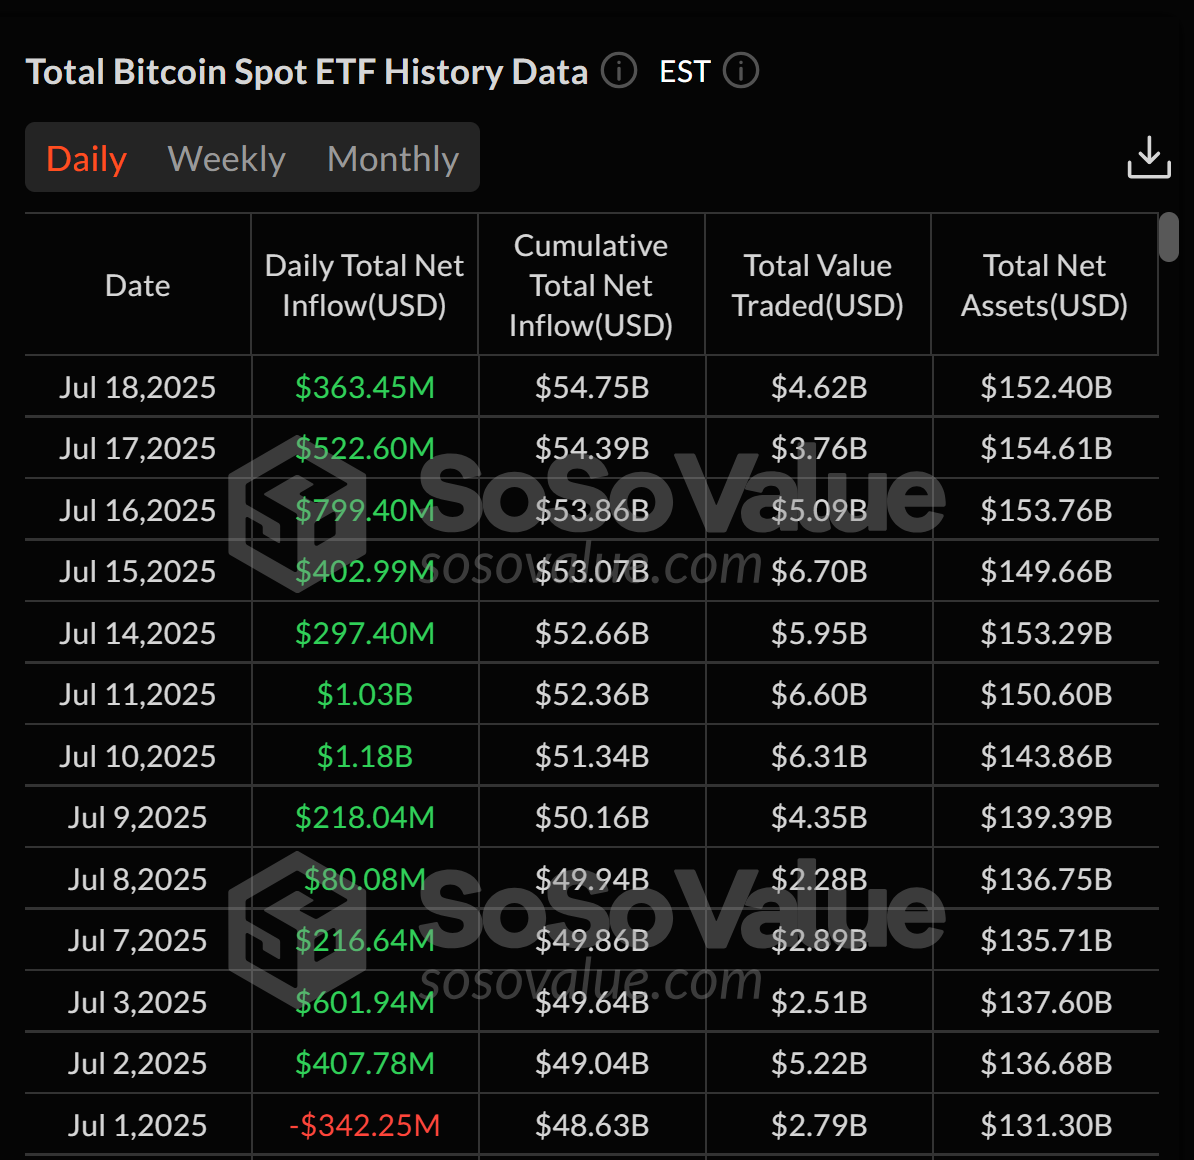The height and width of the screenshot is (1160, 1194).
Task: Open the download icon to export data
Action: coord(1148,157)
